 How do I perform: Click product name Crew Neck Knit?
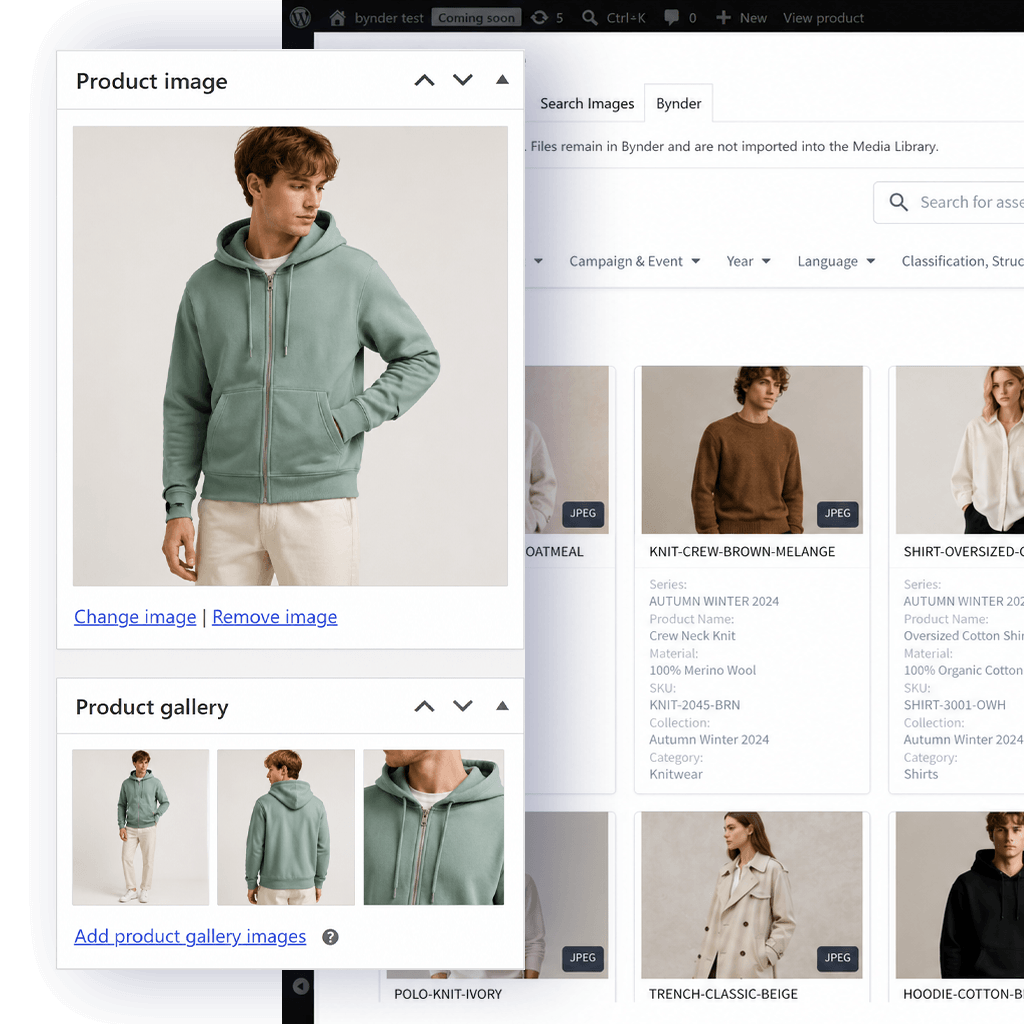coord(692,636)
